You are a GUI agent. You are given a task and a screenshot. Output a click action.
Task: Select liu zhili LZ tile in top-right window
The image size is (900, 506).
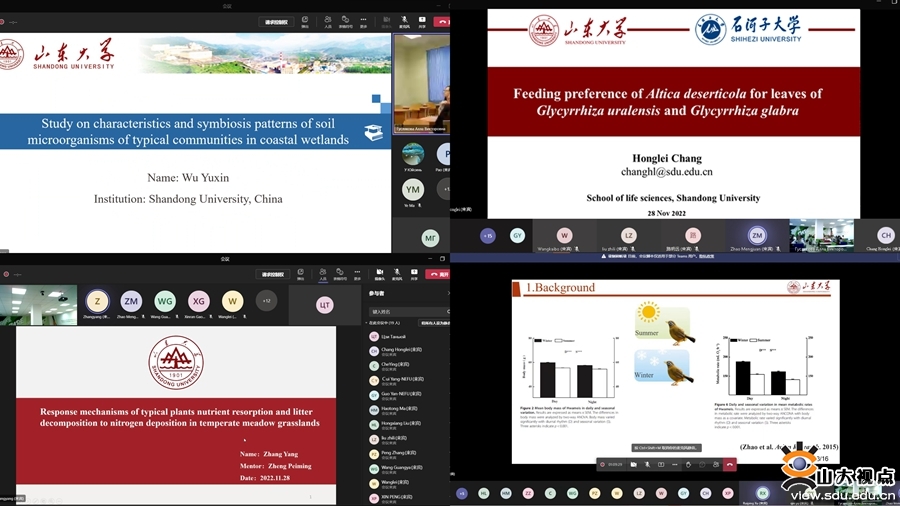(629, 236)
